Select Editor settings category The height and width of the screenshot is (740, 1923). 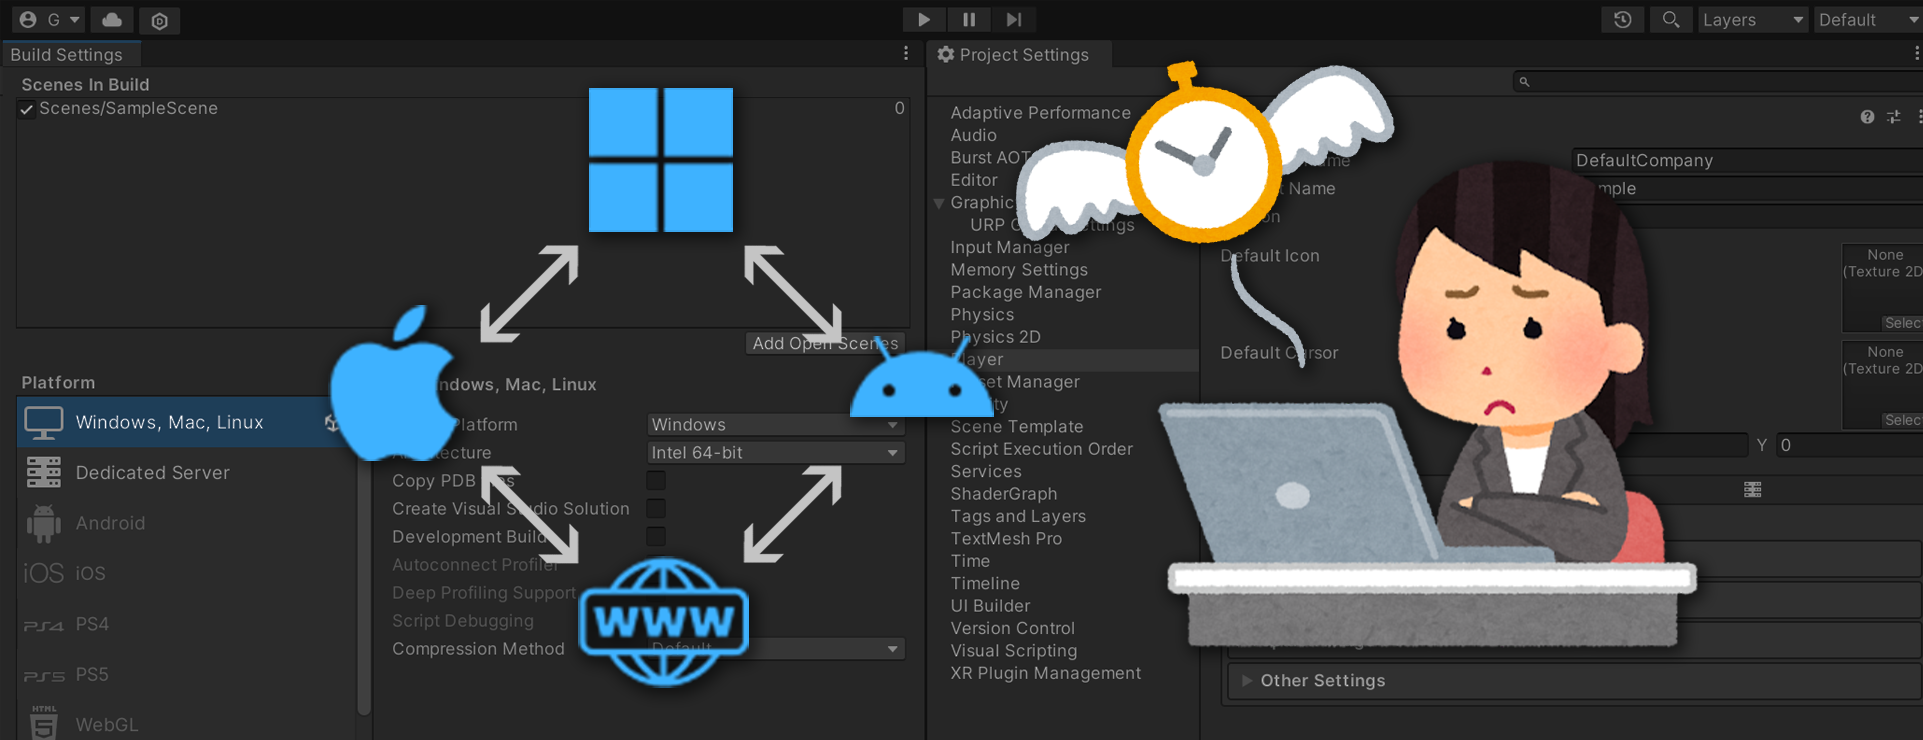(974, 180)
